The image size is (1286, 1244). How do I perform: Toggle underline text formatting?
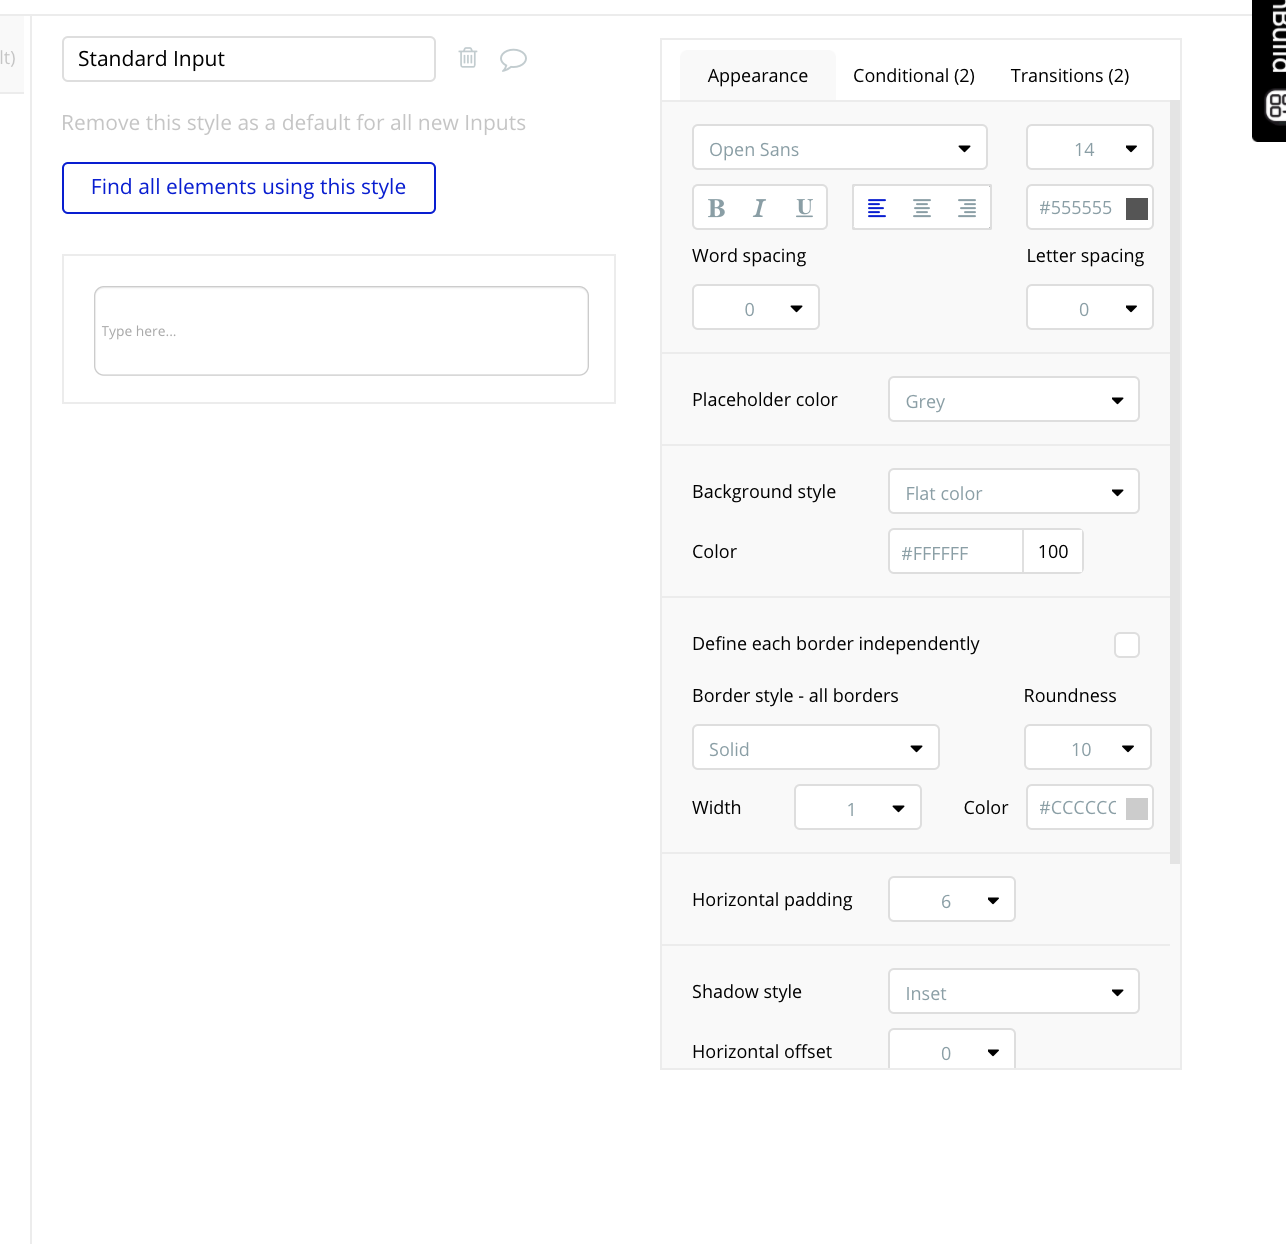click(804, 208)
